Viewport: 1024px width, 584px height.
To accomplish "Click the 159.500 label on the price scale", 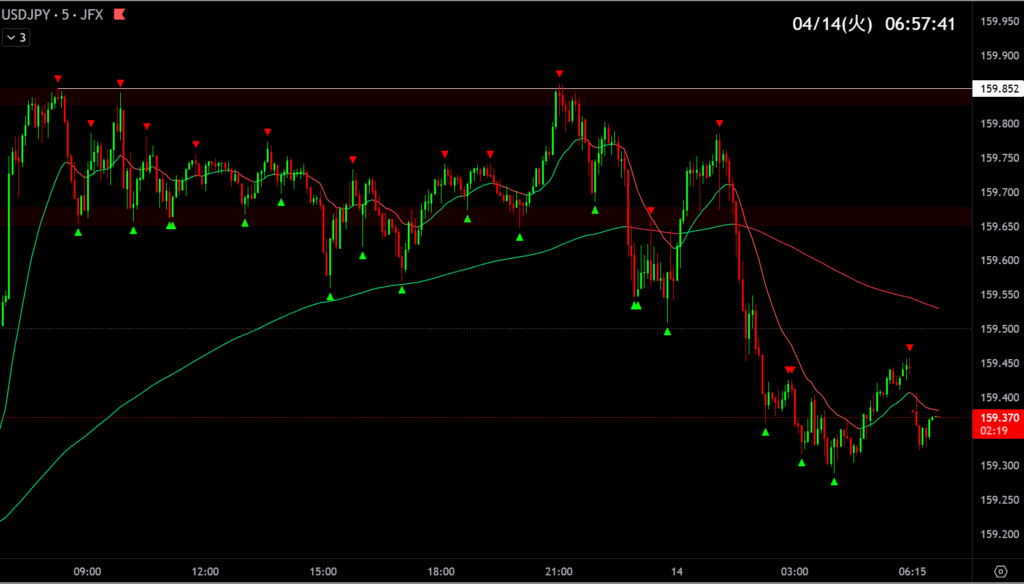I will click(x=999, y=329).
